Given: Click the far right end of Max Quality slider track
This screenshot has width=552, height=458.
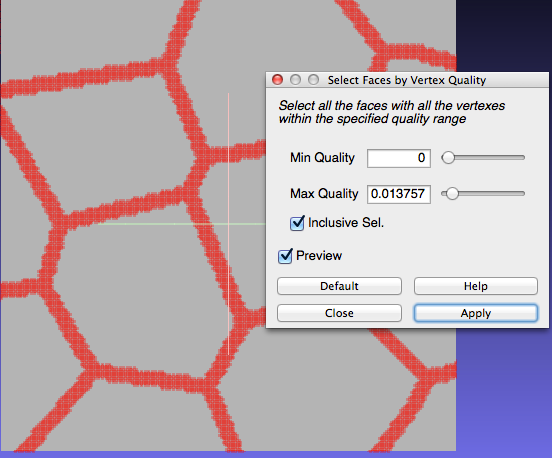Looking at the screenshot, I should tap(523, 194).
